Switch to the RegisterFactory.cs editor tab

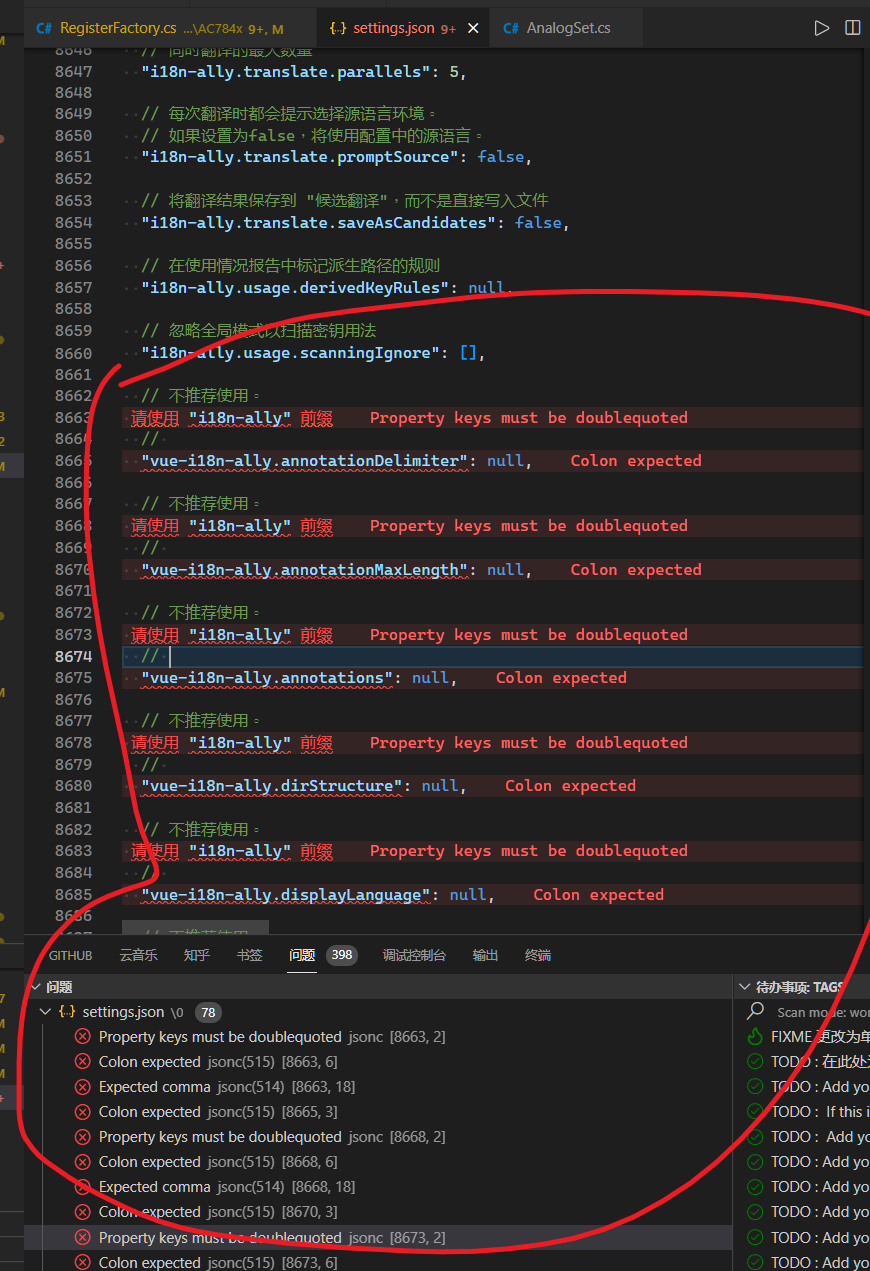coord(120,28)
